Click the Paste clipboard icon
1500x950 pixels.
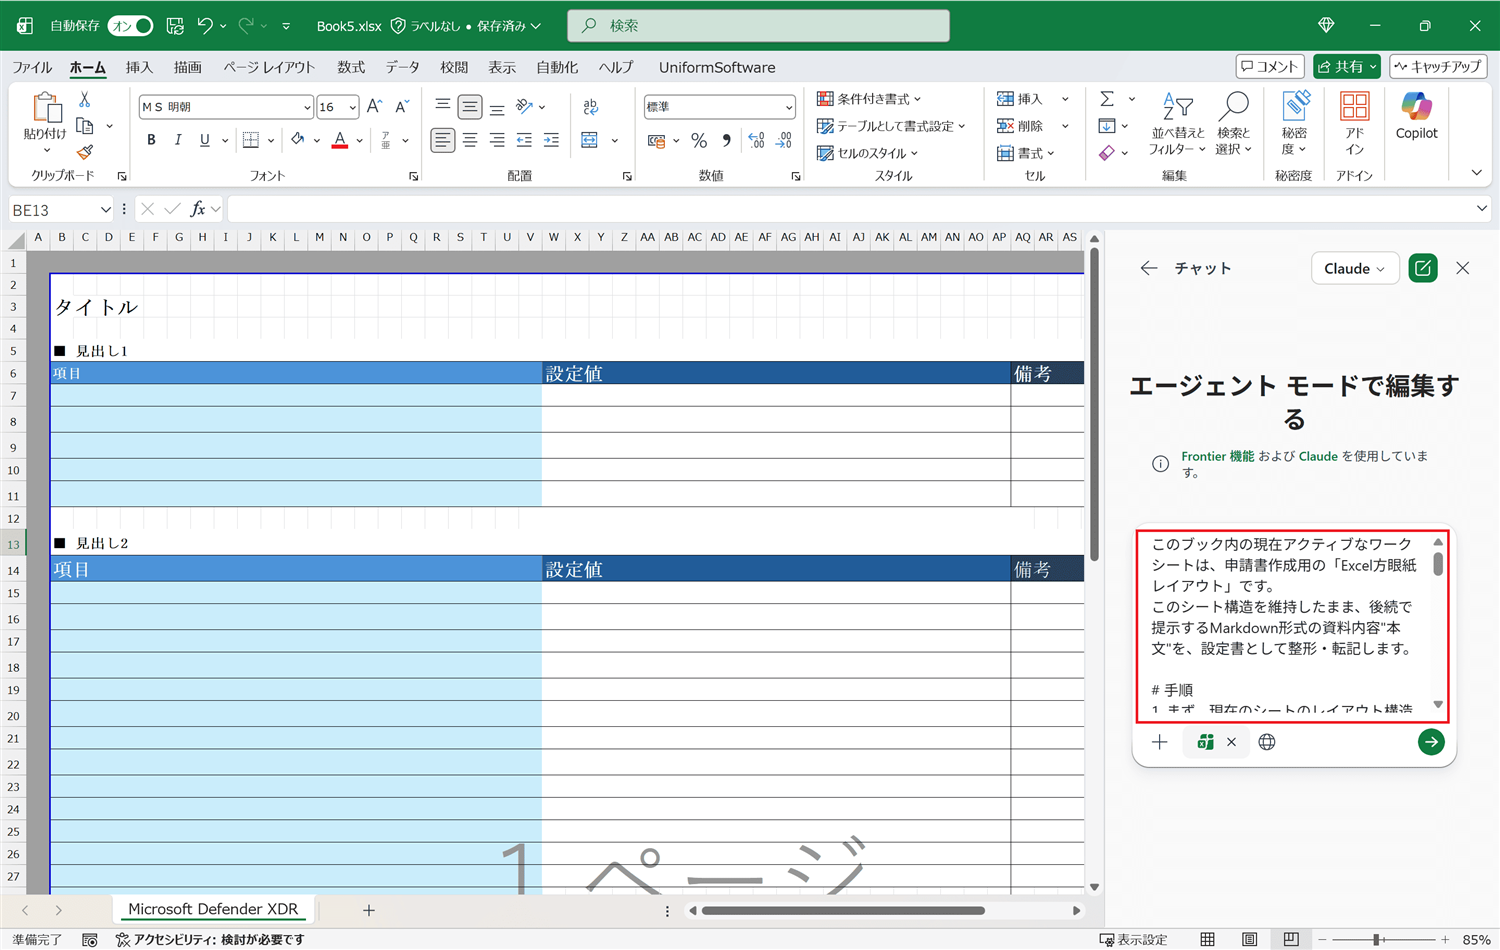[x=46, y=107]
